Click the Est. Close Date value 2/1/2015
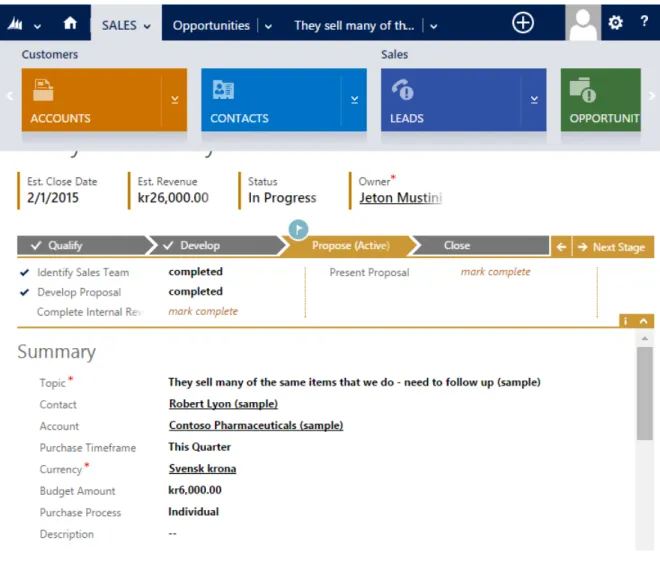The width and height of the screenshot is (660, 564). click(x=53, y=198)
